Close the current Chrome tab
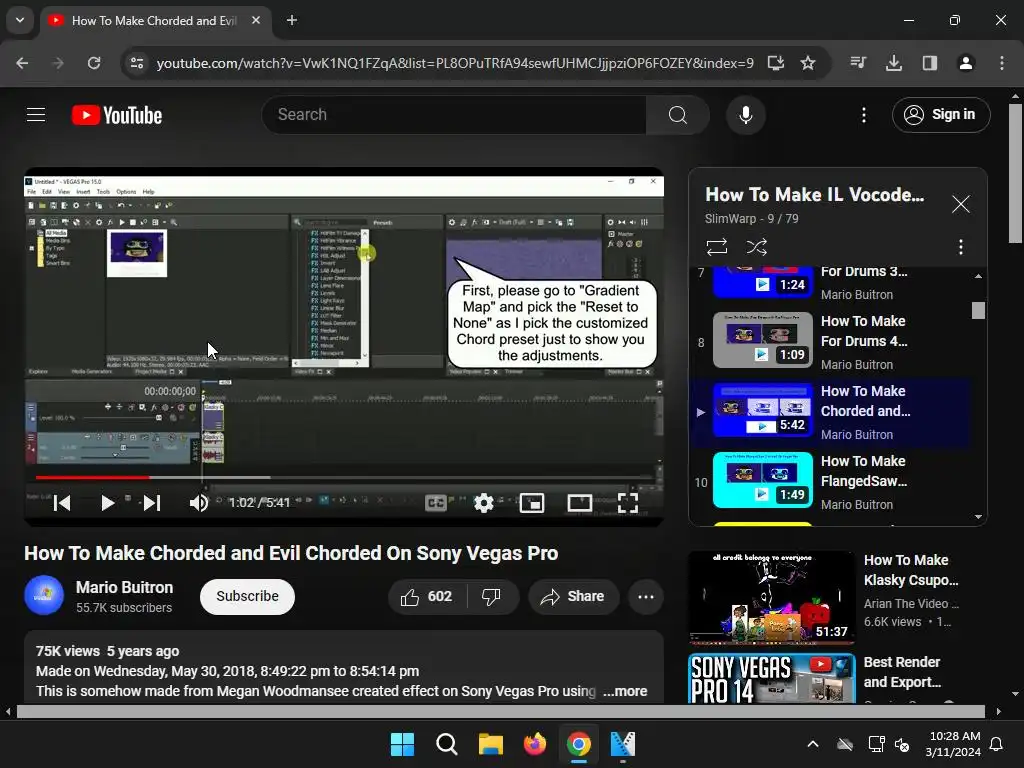The width and height of the screenshot is (1024, 768). [256, 20]
